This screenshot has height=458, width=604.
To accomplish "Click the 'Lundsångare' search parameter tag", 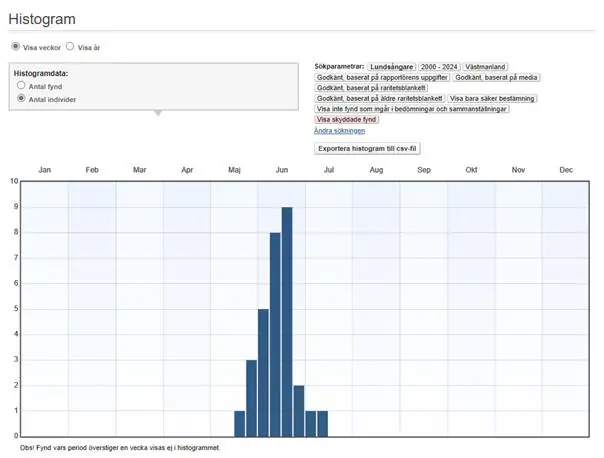I will coord(391,66).
